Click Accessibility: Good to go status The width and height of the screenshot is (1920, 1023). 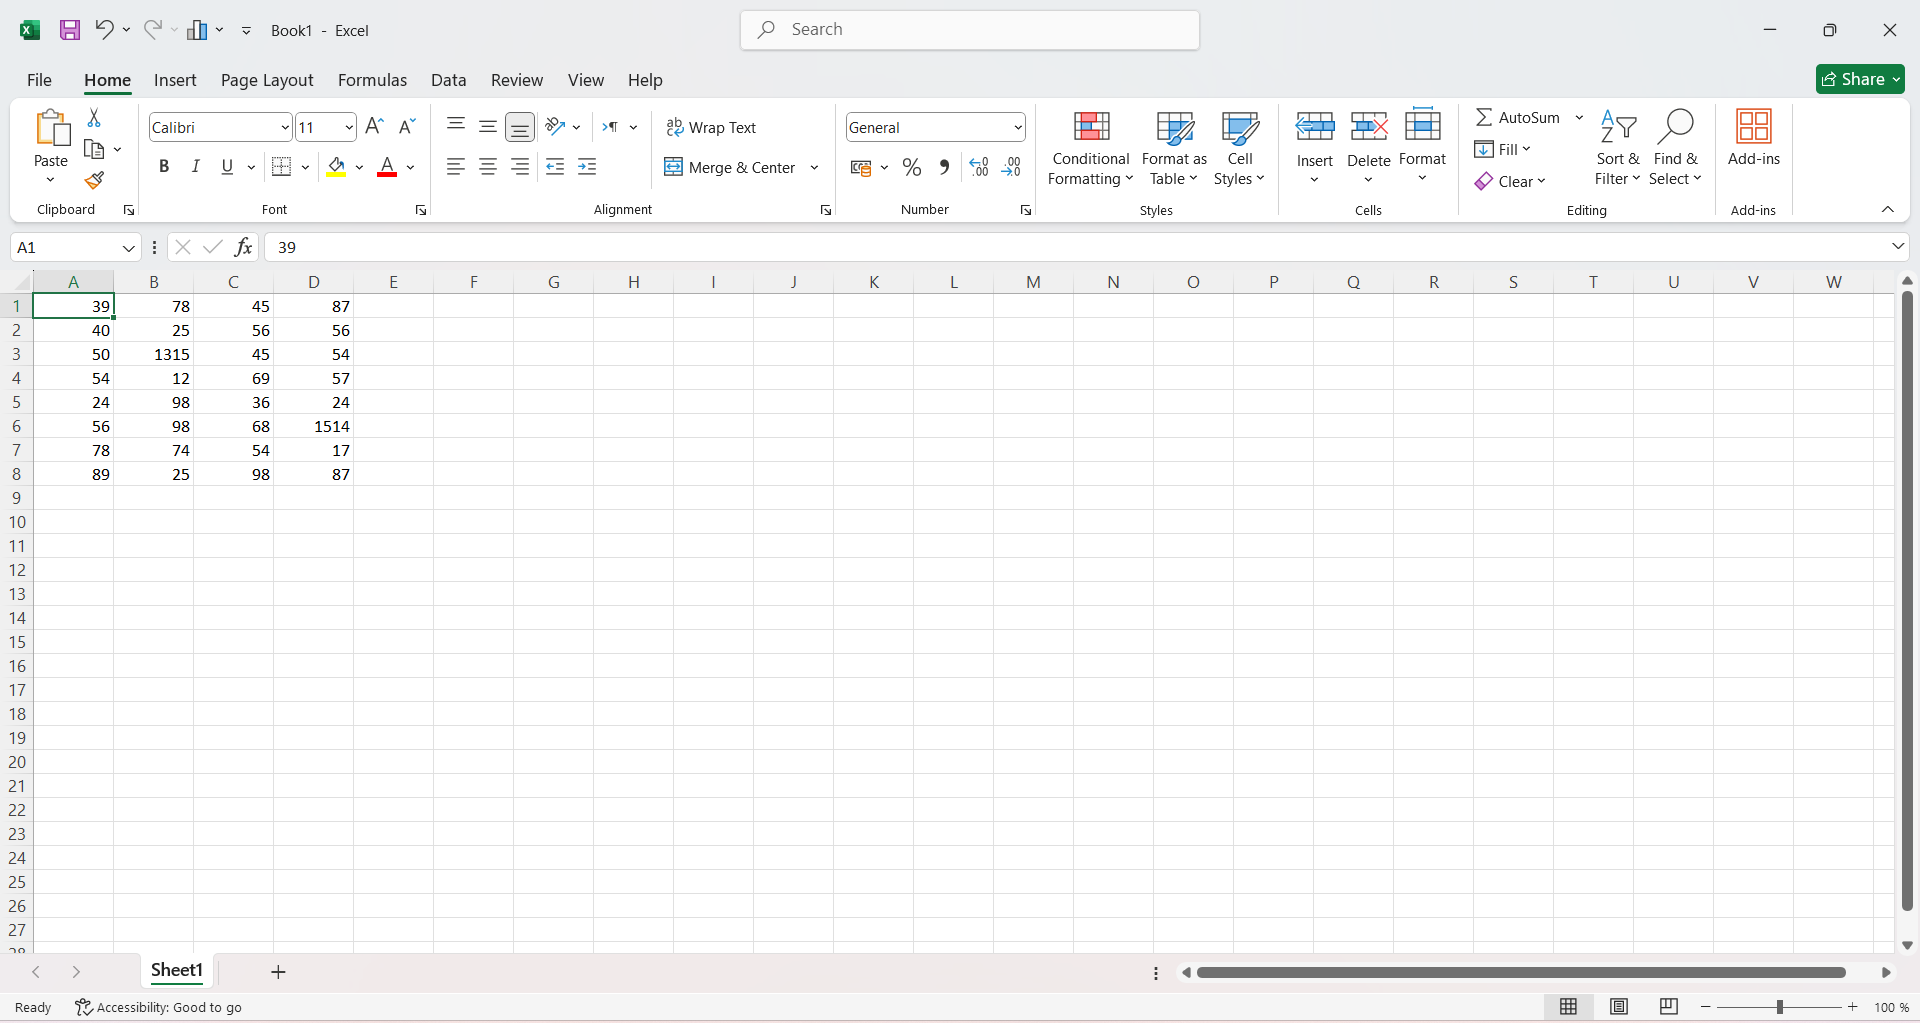pyautogui.click(x=158, y=1007)
